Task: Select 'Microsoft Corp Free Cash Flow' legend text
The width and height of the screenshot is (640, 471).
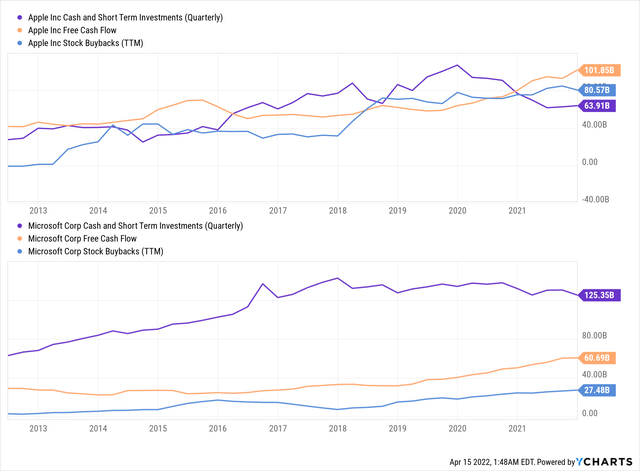Action: [82, 238]
